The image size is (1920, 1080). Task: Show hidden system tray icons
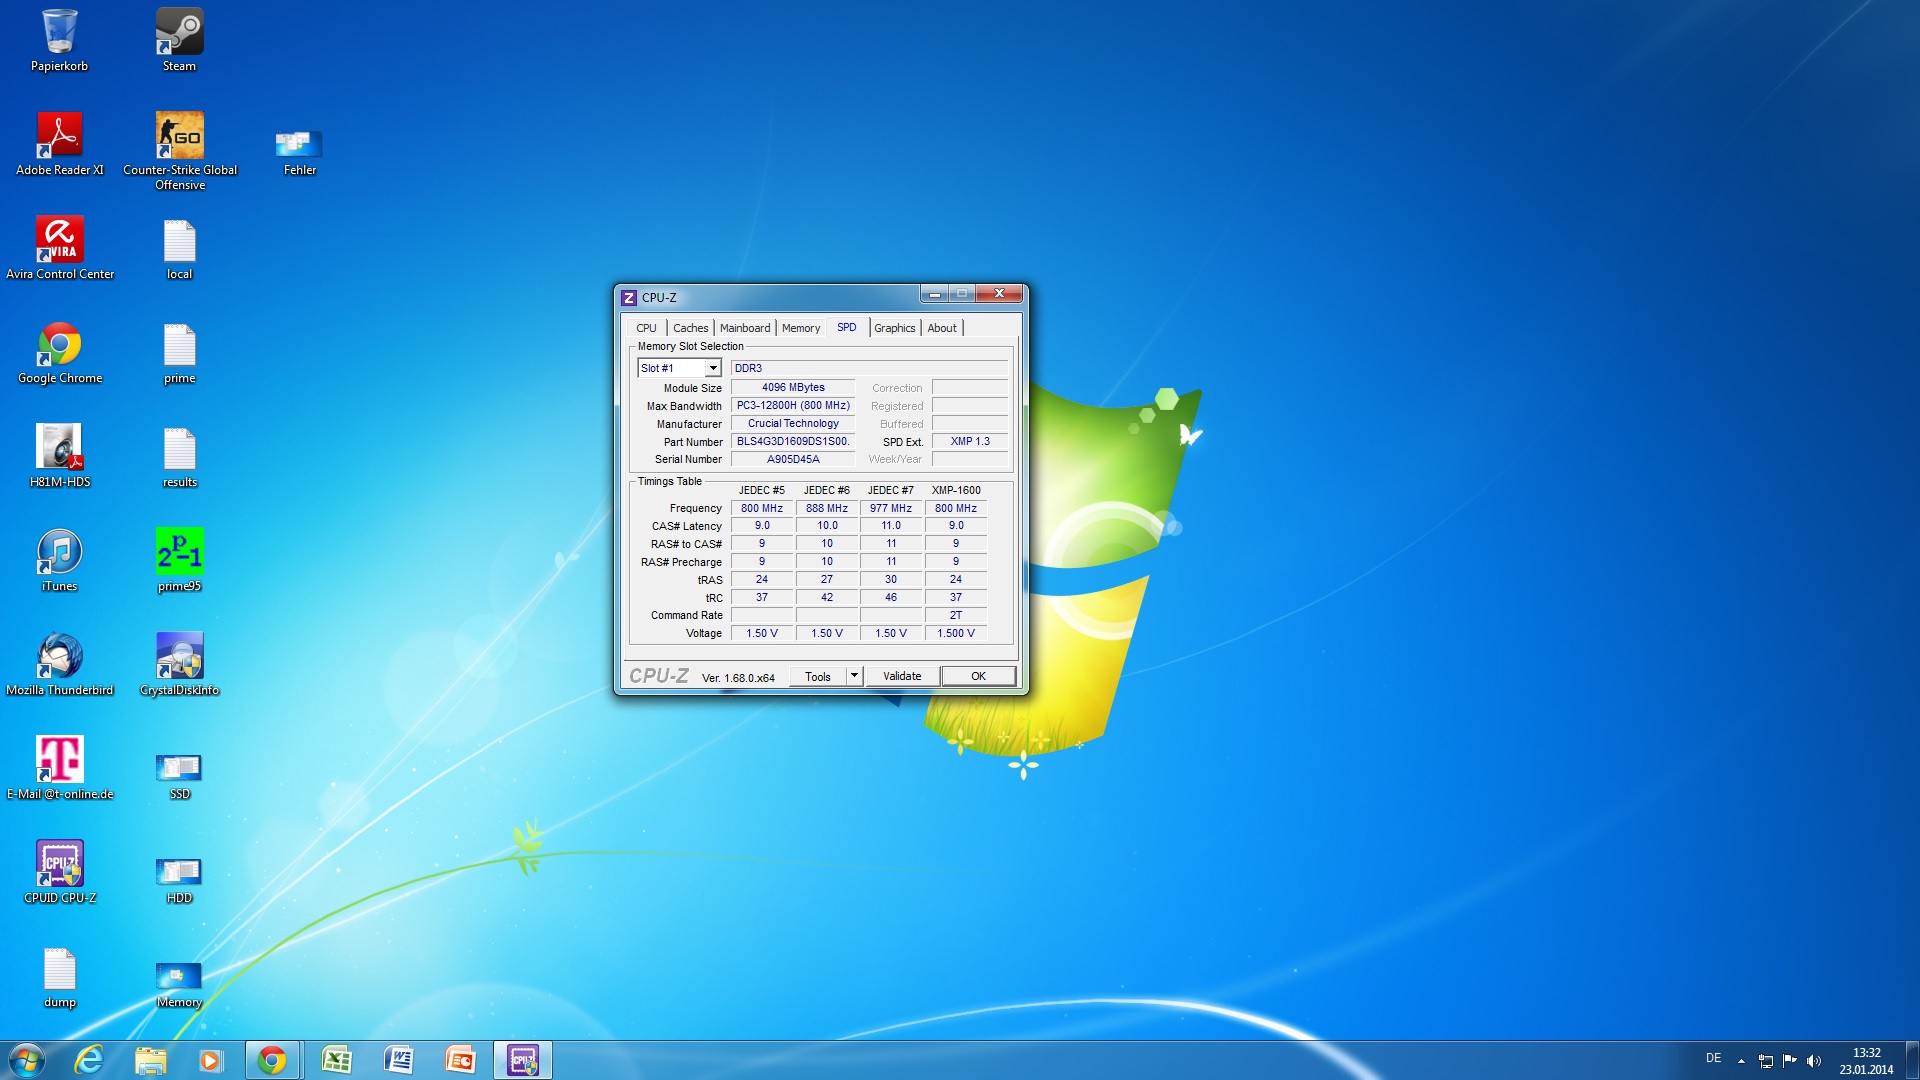[x=1741, y=1060]
